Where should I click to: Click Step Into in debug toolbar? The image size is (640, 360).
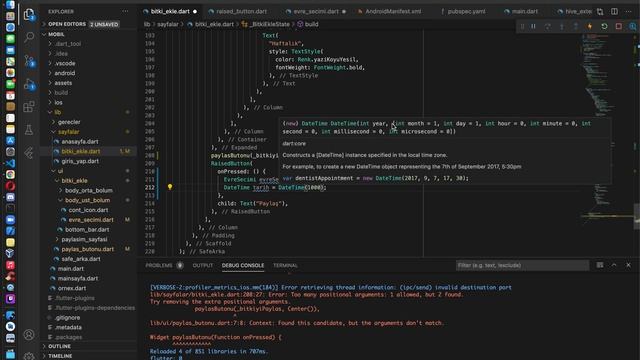[562, 26]
